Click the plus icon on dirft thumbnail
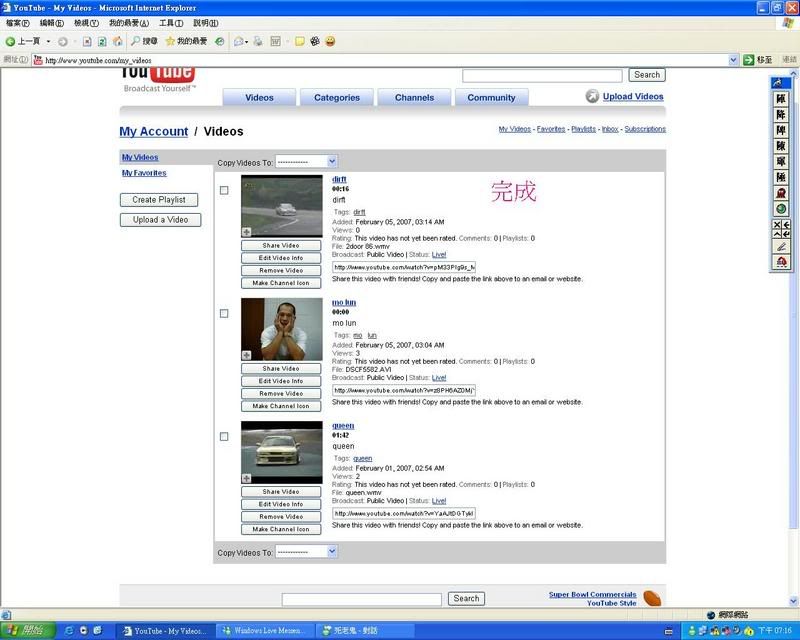The height and width of the screenshot is (640, 800). 246,232
